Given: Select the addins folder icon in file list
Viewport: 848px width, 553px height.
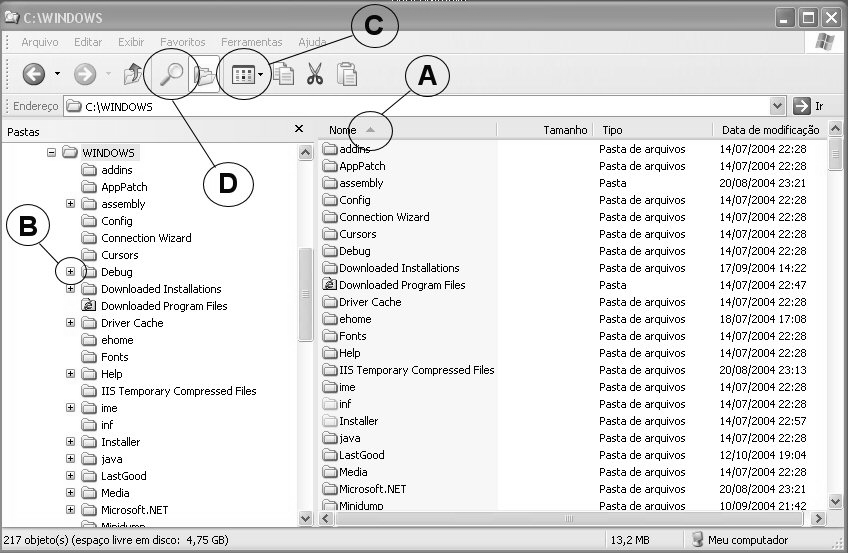Looking at the screenshot, I should pos(330,149).
